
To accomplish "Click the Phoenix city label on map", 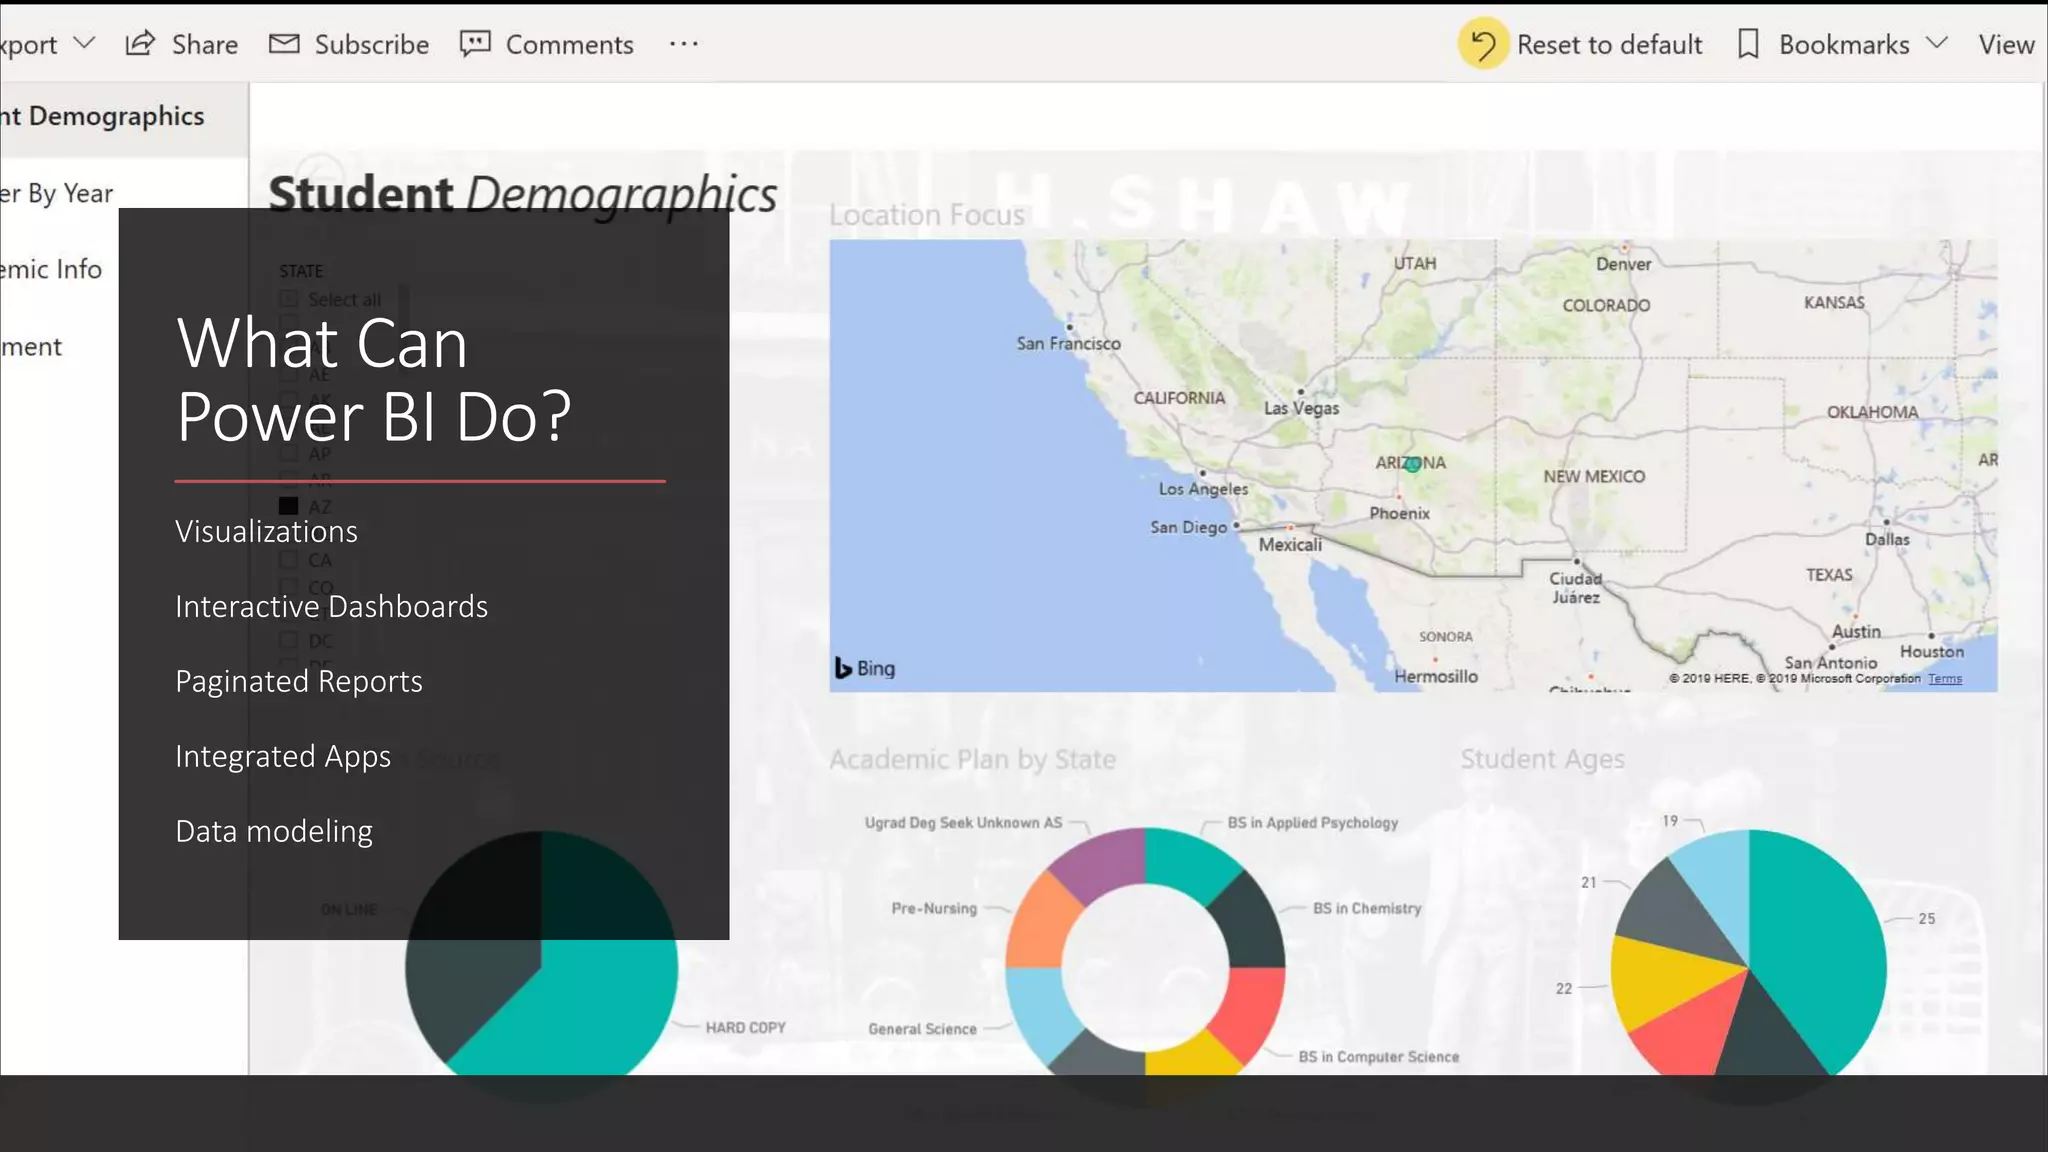I will coord(1400,513).
